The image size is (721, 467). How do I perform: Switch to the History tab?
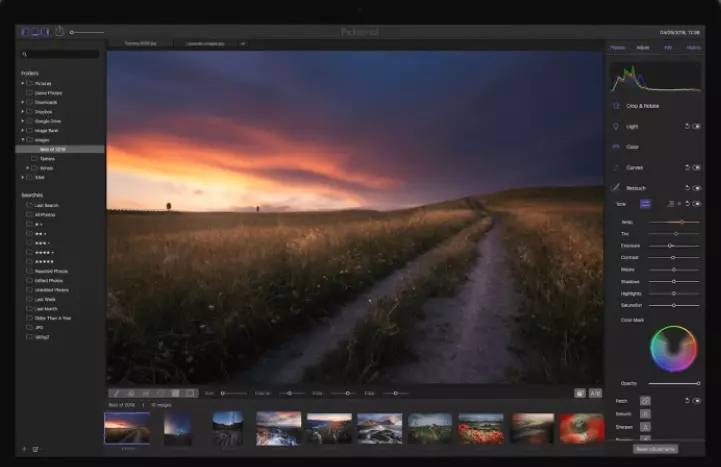pyautogui.click(x=693, y=47)
